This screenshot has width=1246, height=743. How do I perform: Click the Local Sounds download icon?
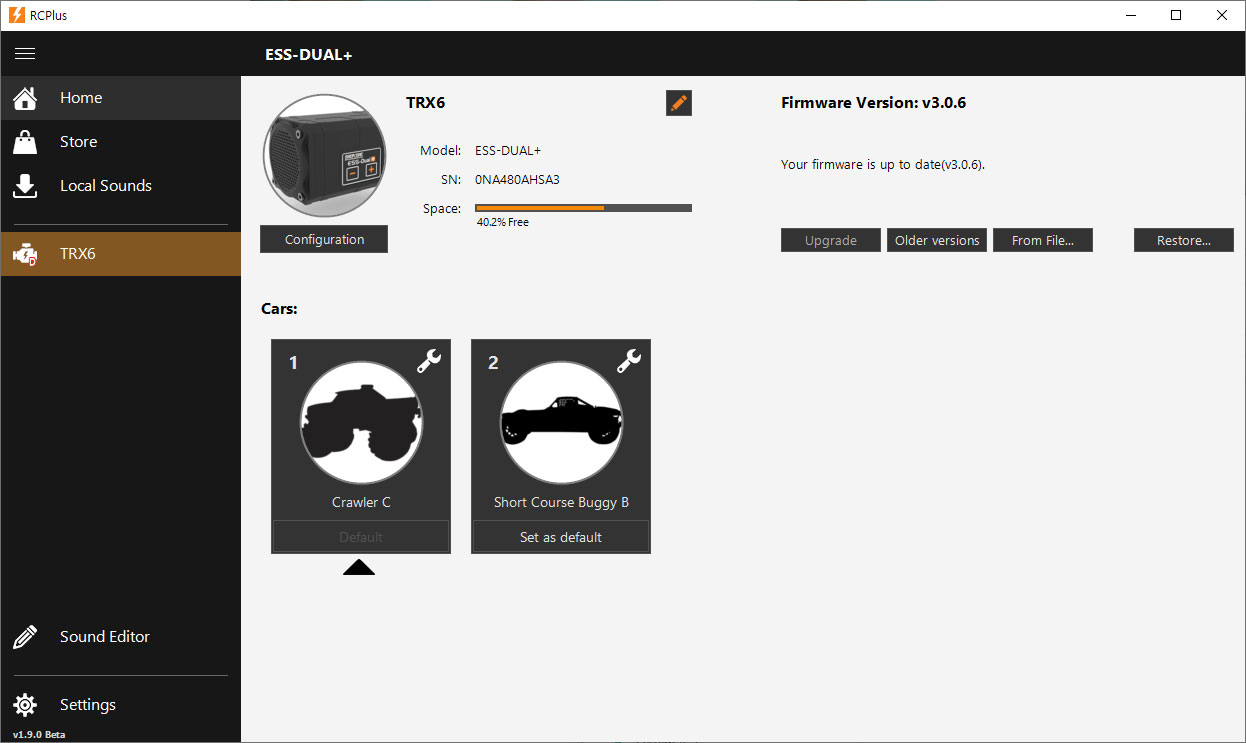25,186
